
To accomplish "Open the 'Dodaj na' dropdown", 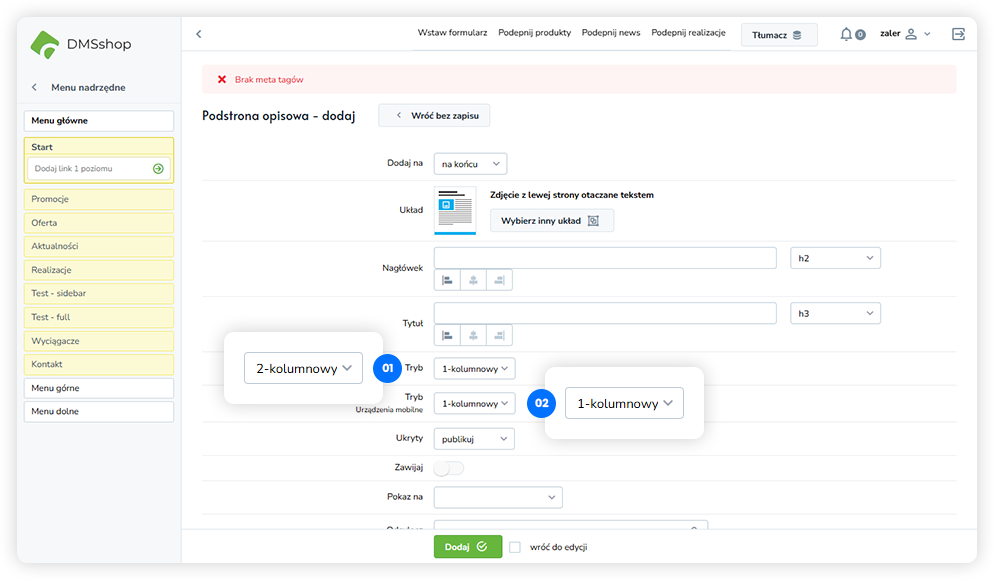I will pyautogui.click(x=471, y=163).
